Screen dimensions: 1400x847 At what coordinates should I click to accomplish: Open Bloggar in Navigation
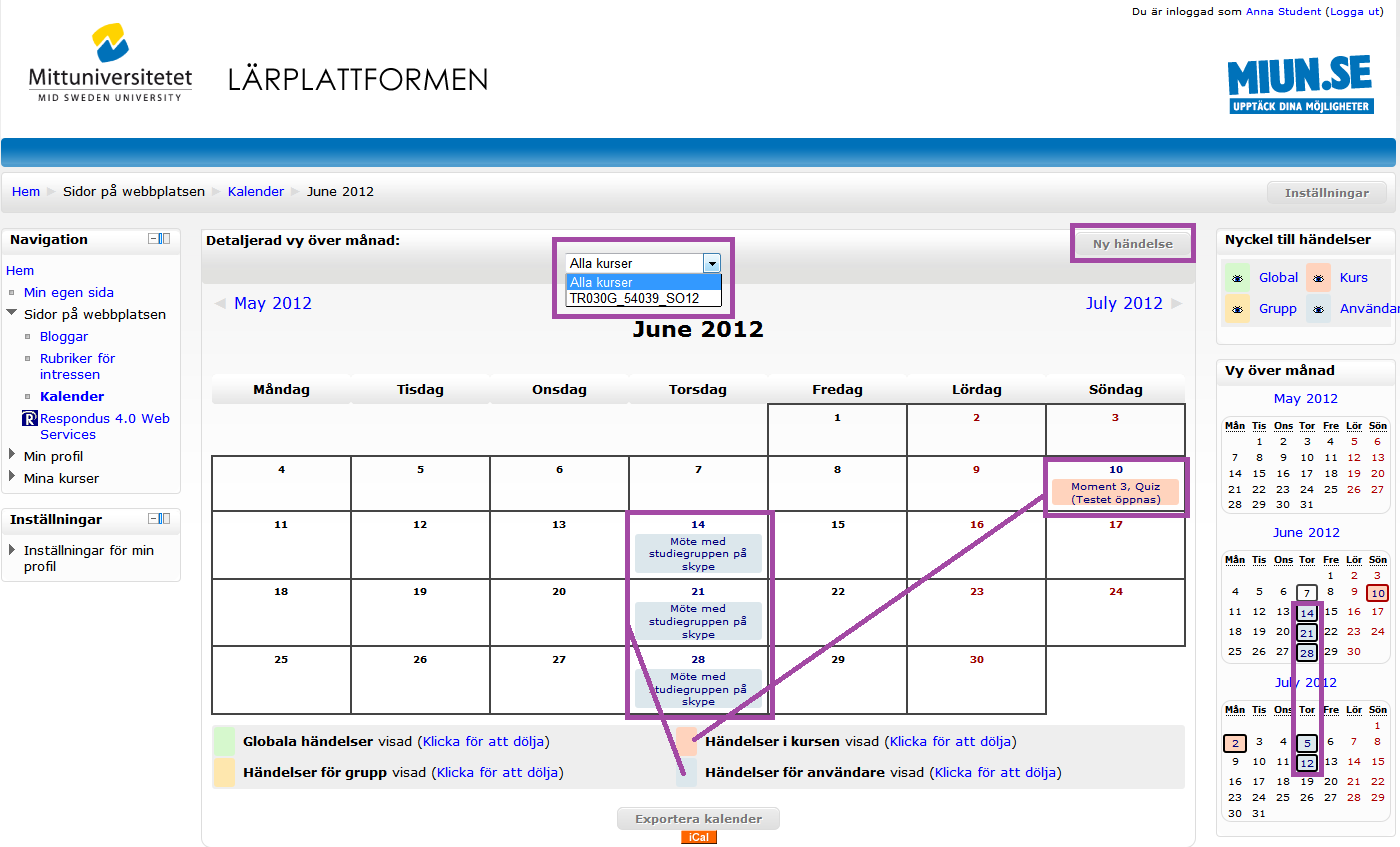click(x=64, y=336)
